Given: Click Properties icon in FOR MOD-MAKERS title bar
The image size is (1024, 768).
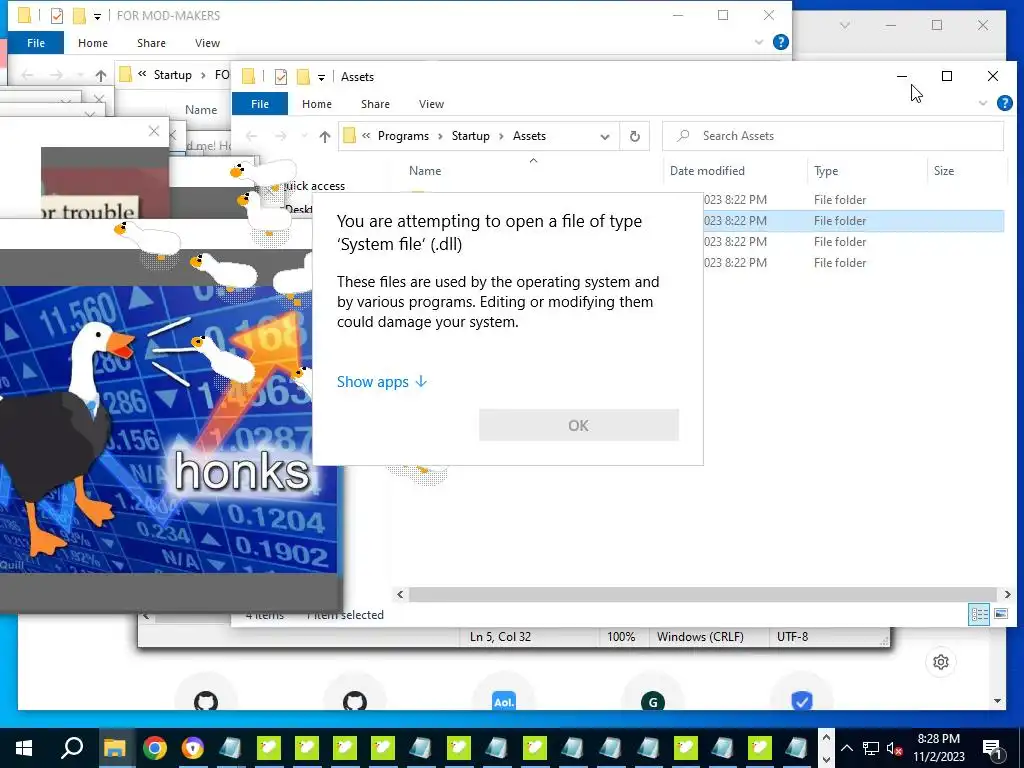Looking at the screenshot, I should (x=57, y=16).
